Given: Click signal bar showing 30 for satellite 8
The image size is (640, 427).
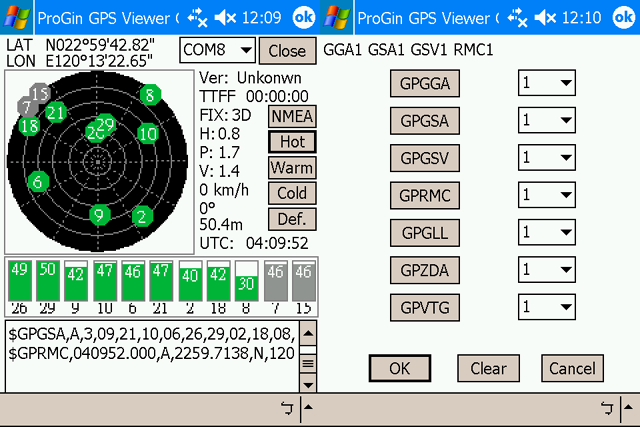Looking at the screenshot, I should [x=246, y=281].
